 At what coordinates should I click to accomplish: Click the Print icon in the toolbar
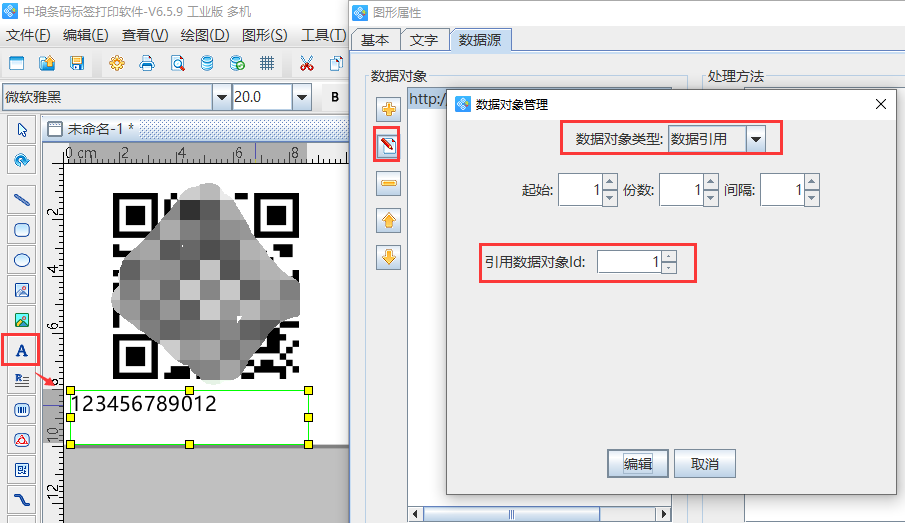point(147,63)
